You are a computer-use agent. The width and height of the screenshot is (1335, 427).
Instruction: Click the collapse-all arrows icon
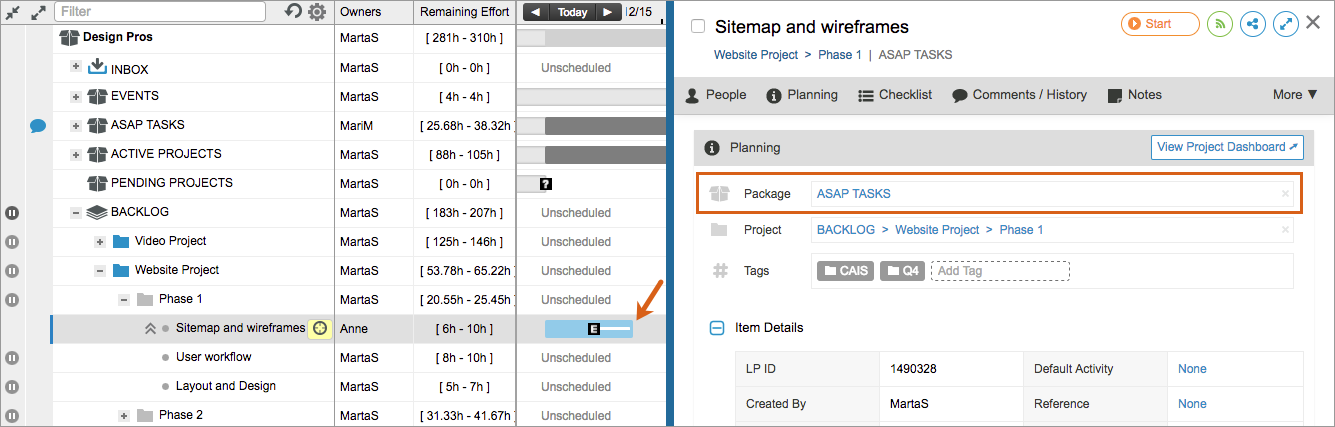(x=12, y=12)
